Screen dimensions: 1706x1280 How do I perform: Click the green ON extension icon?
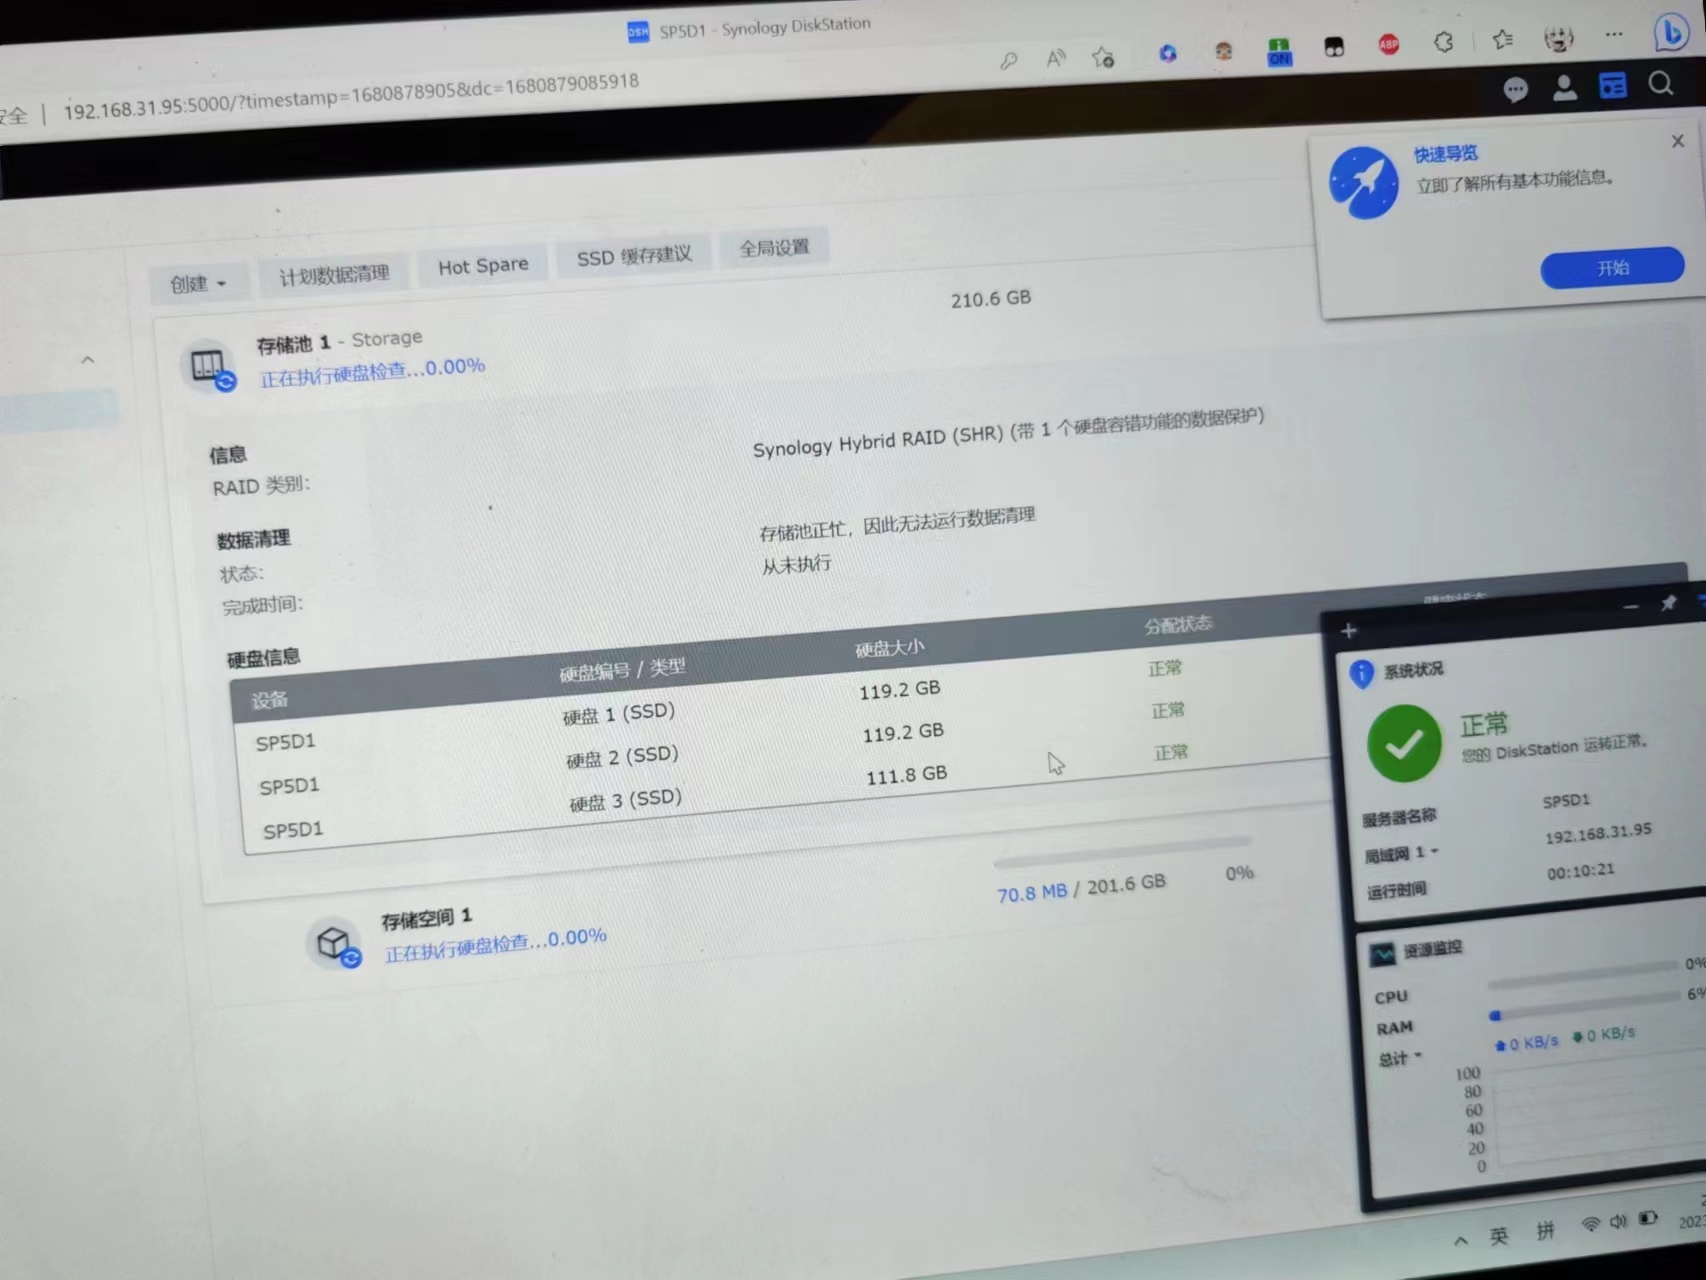[x=1279, y=50]
